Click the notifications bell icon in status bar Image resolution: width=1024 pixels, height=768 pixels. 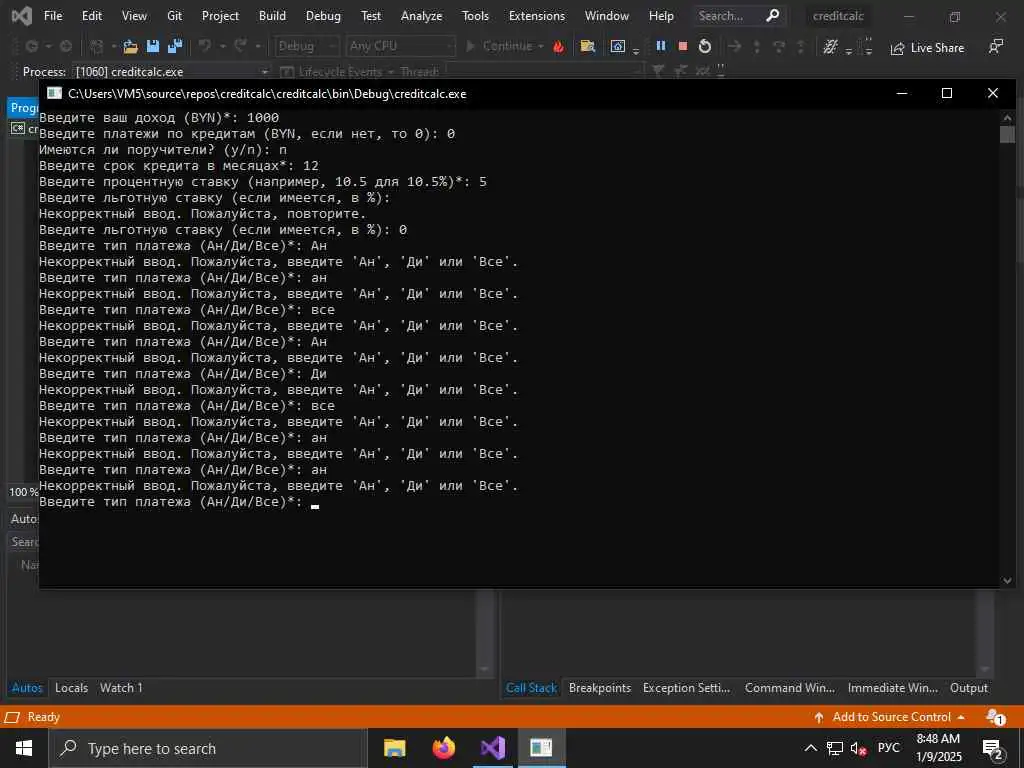coord(995,717)
